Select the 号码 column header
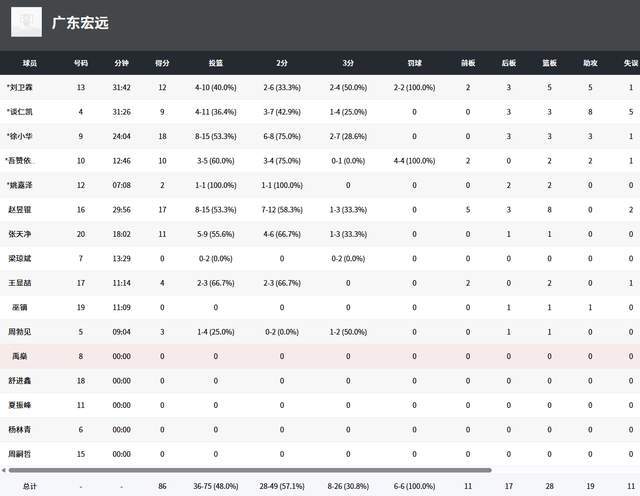The width and height of the screenshot is (640, 496). tap(80, 62)
